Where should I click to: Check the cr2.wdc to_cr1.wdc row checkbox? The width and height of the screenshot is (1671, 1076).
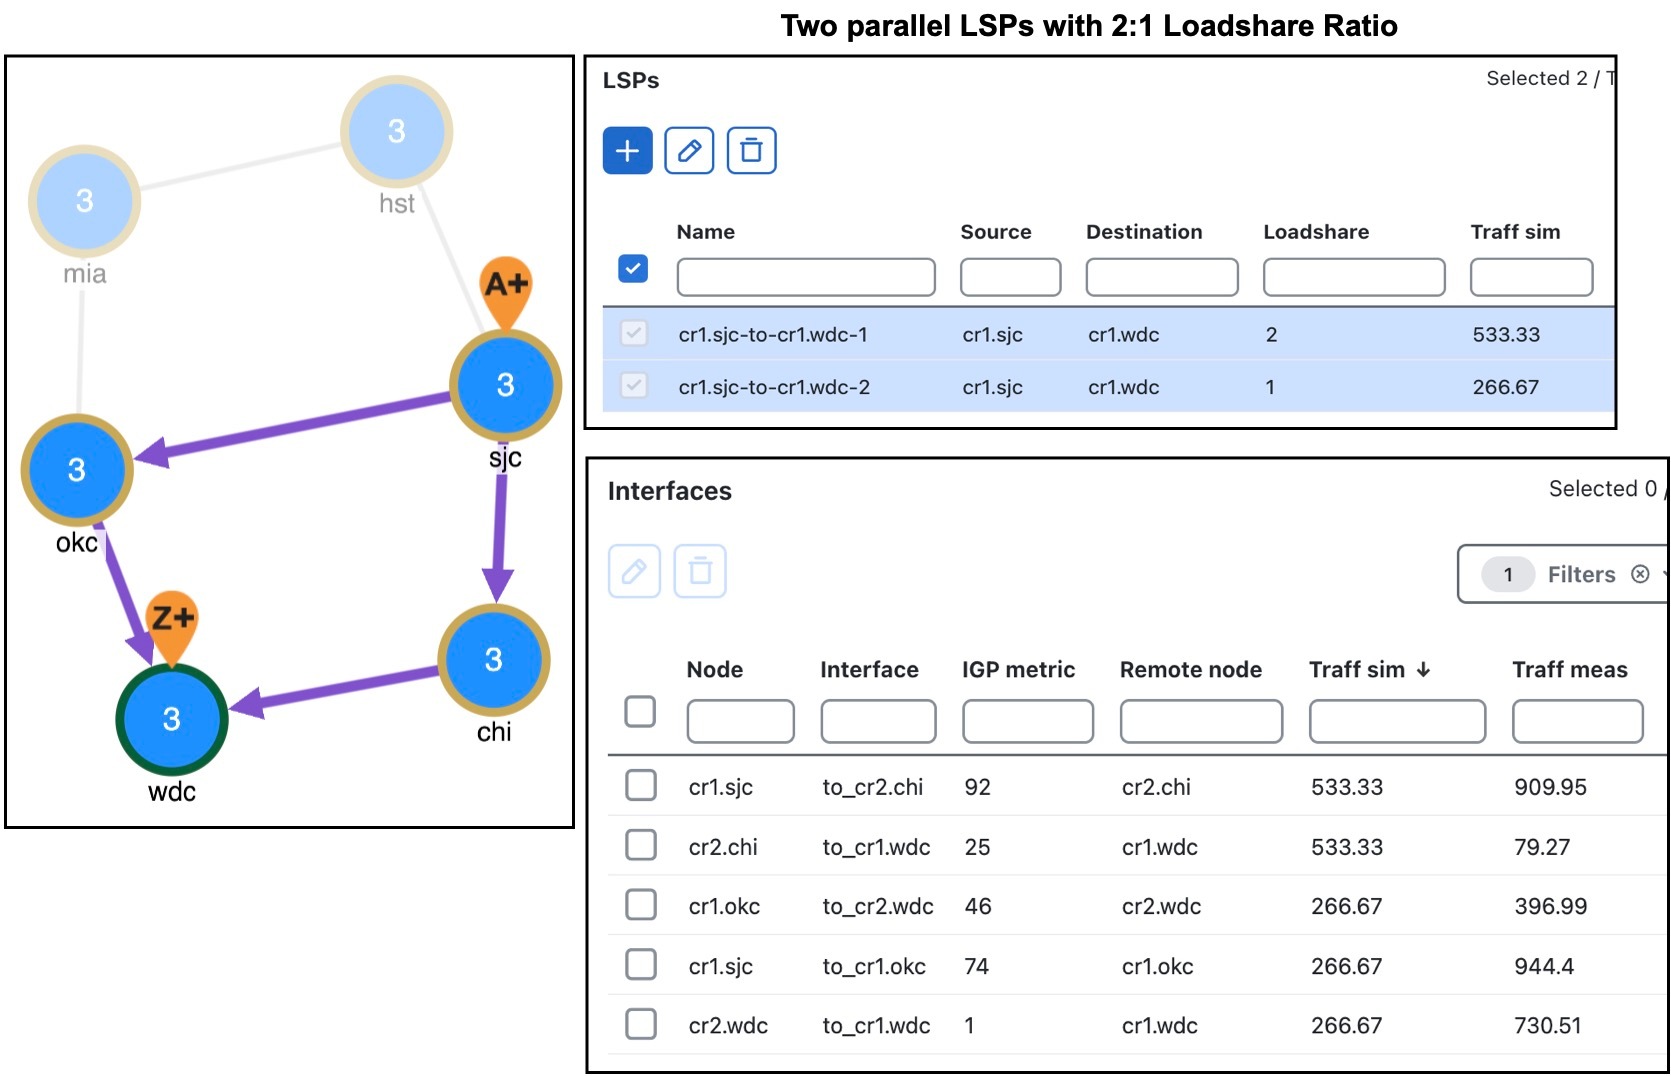point(640,1023)
